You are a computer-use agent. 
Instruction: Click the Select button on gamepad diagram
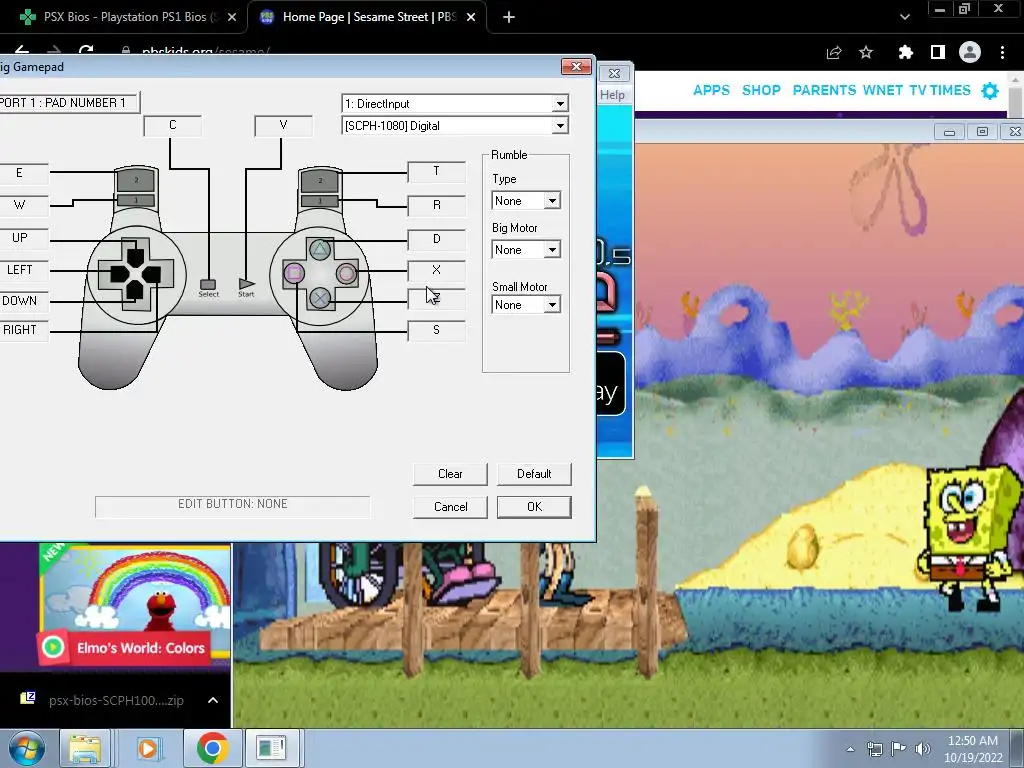tap(208, 285)
